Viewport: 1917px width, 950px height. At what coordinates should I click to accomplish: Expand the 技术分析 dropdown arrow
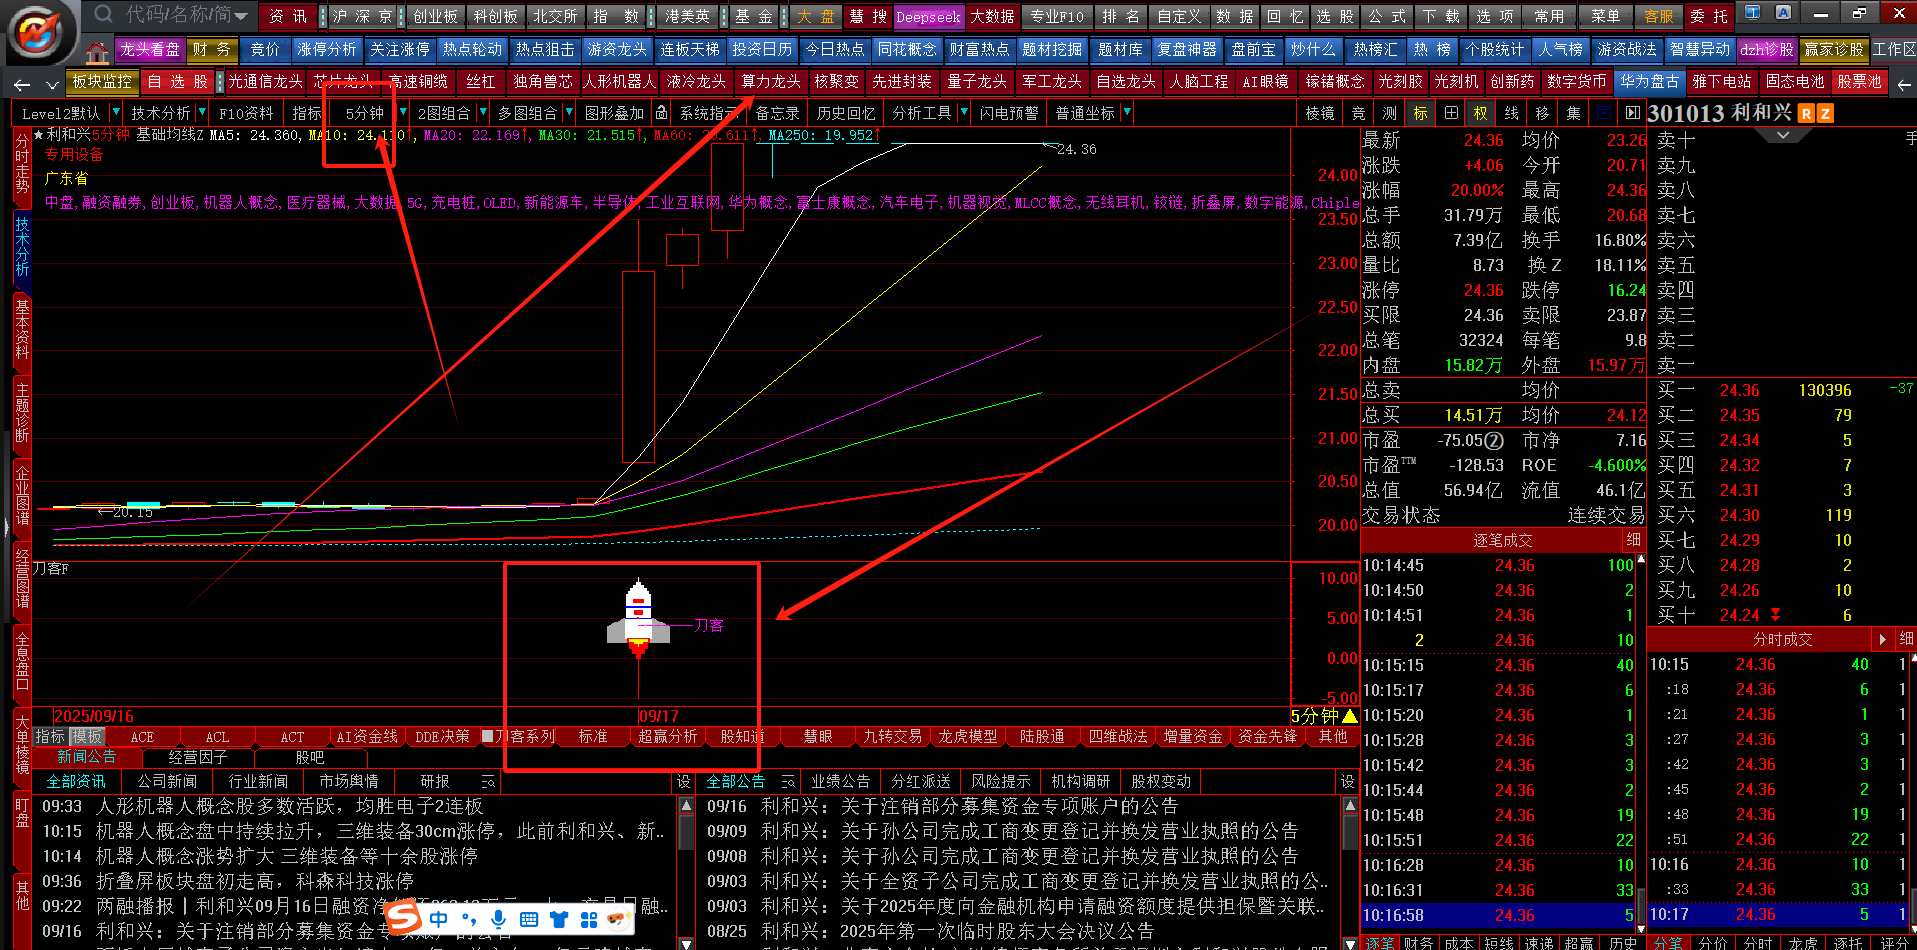tap(202, 113)
